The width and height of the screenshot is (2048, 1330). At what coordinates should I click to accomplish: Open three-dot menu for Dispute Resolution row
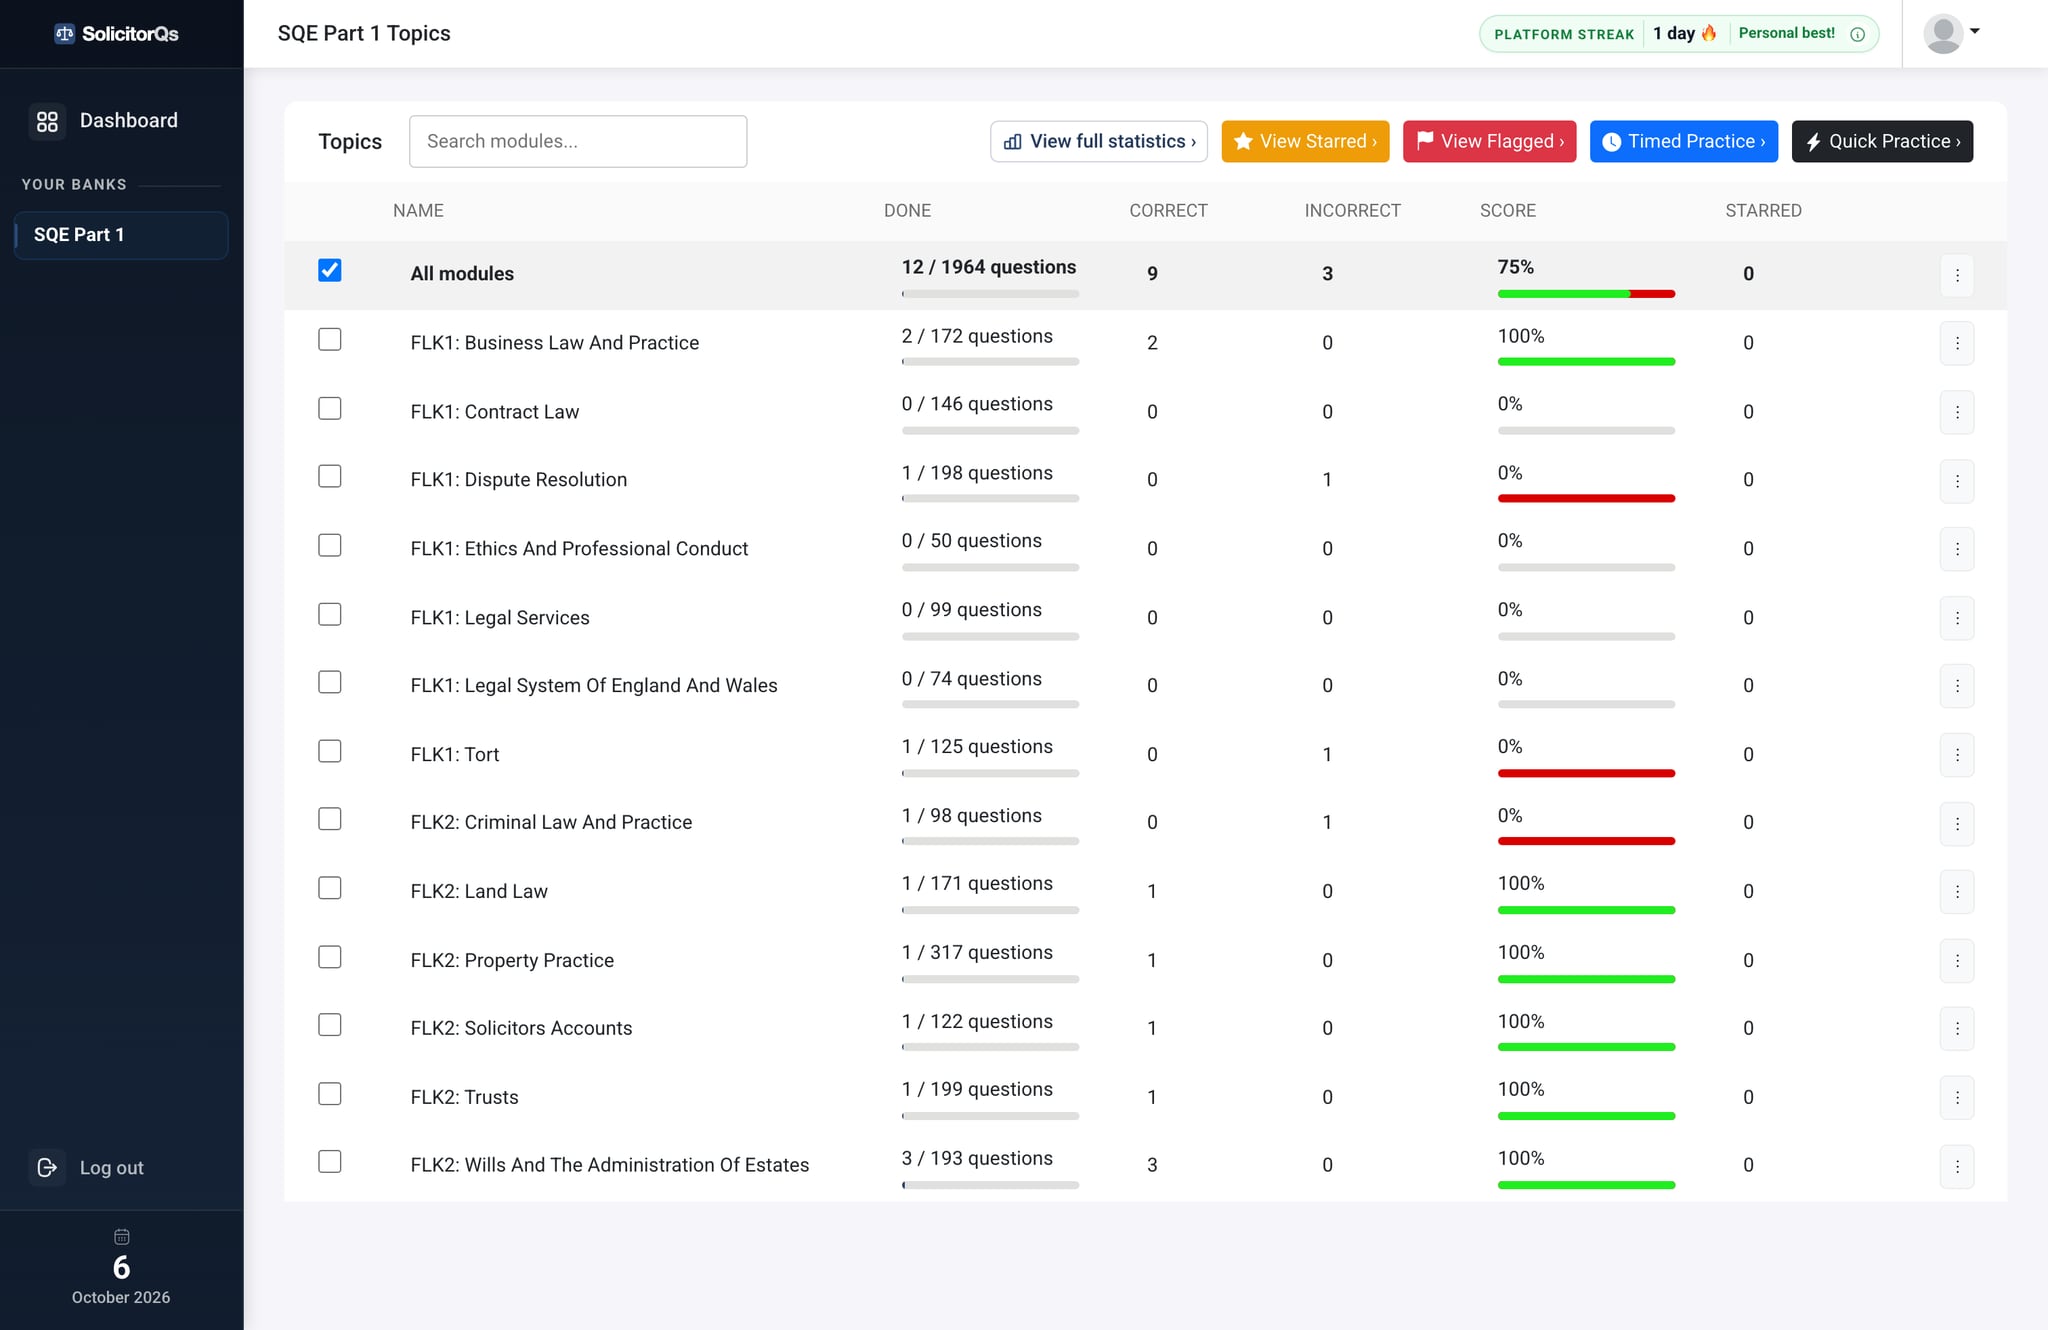click(1957, 481)
